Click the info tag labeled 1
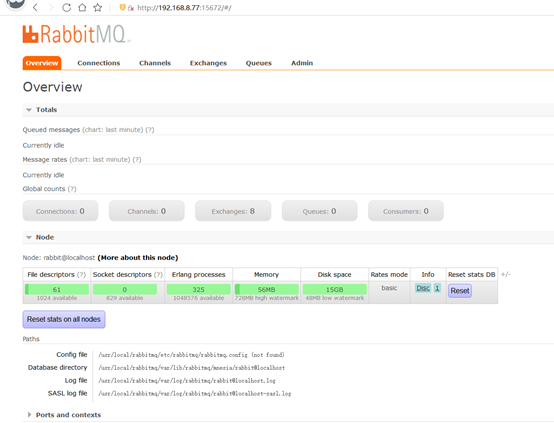 (x=437, y=288)
